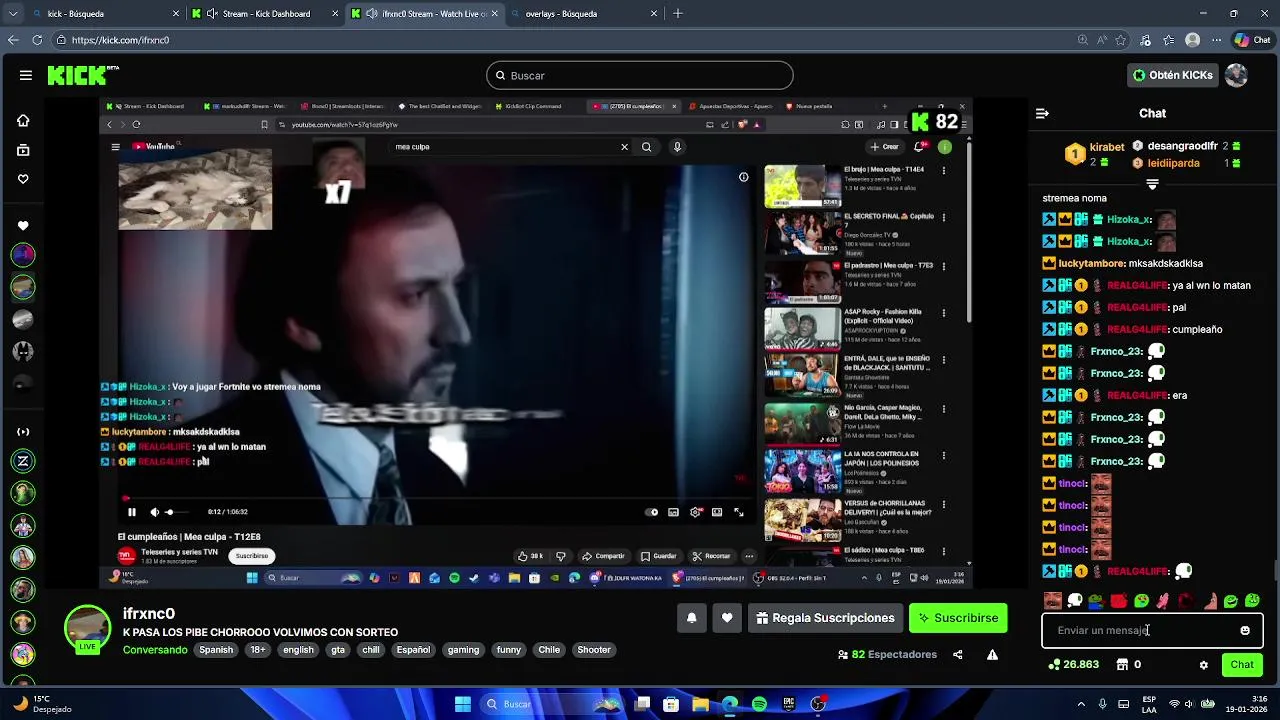This screenshot has height=720, width=1280.
Task: Click ifrxnc0 LIVE channel avatar
Action: coord(87,628)
